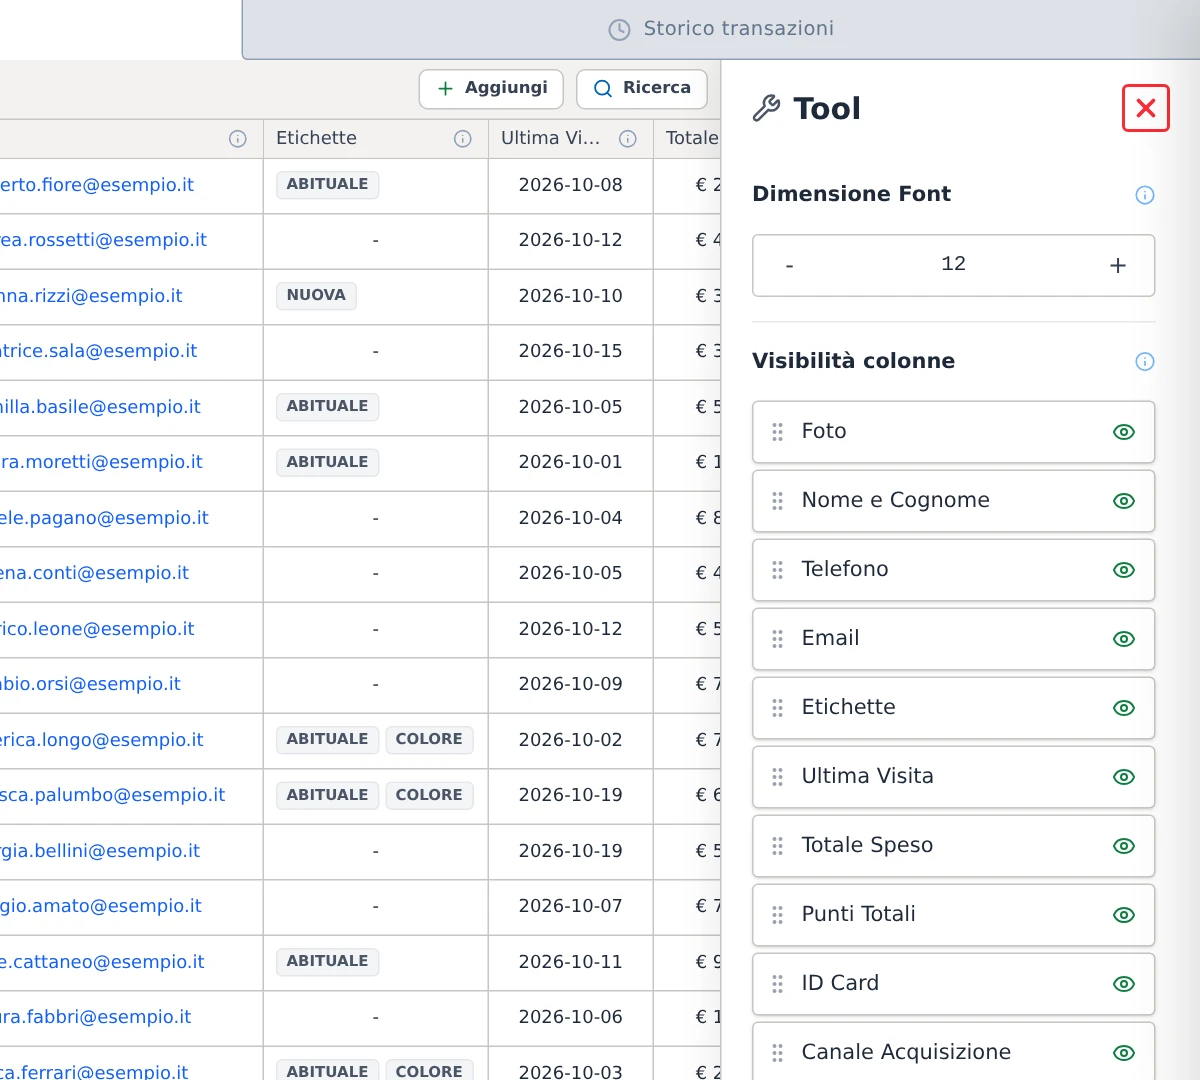Click the clock icon beside Storico transazioni
The height and width of the screenshot is (1080, 1200).
pos(620,30)
